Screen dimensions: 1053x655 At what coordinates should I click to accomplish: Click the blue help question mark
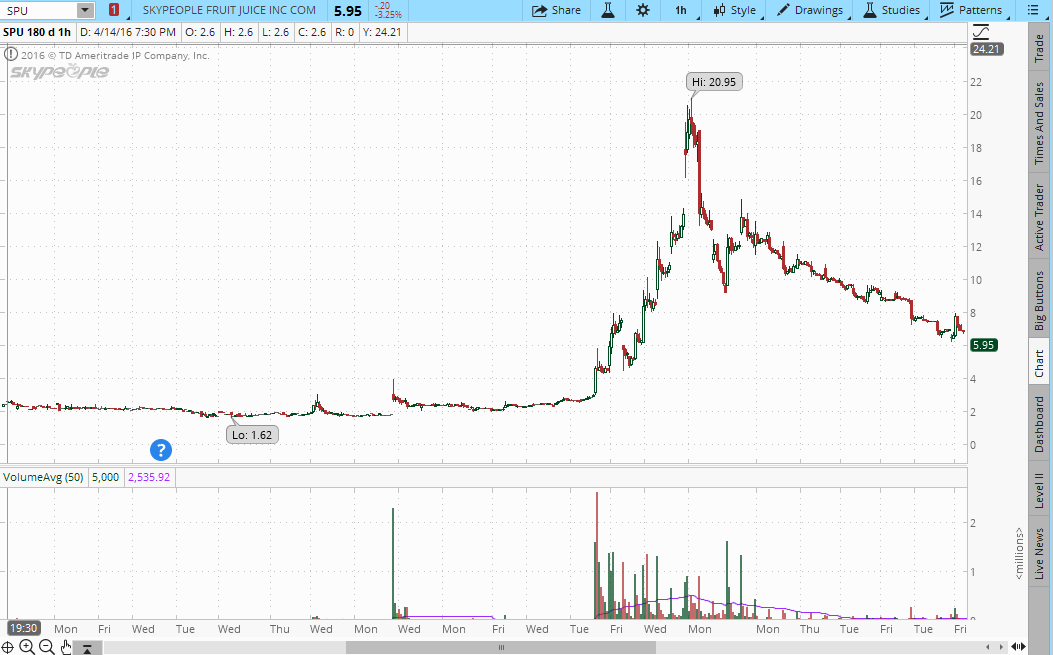[161, 450]
